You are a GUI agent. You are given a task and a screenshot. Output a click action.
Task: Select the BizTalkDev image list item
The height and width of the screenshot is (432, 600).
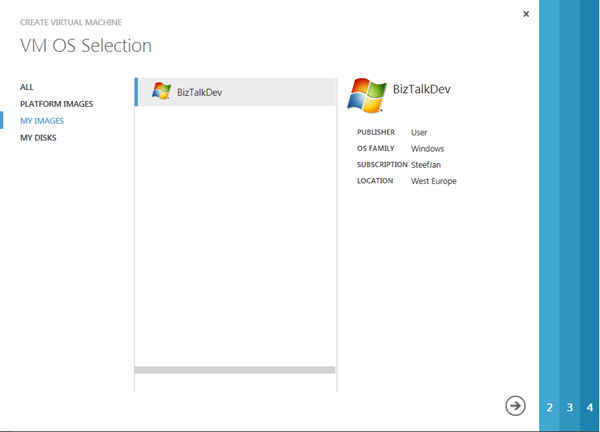235,92
